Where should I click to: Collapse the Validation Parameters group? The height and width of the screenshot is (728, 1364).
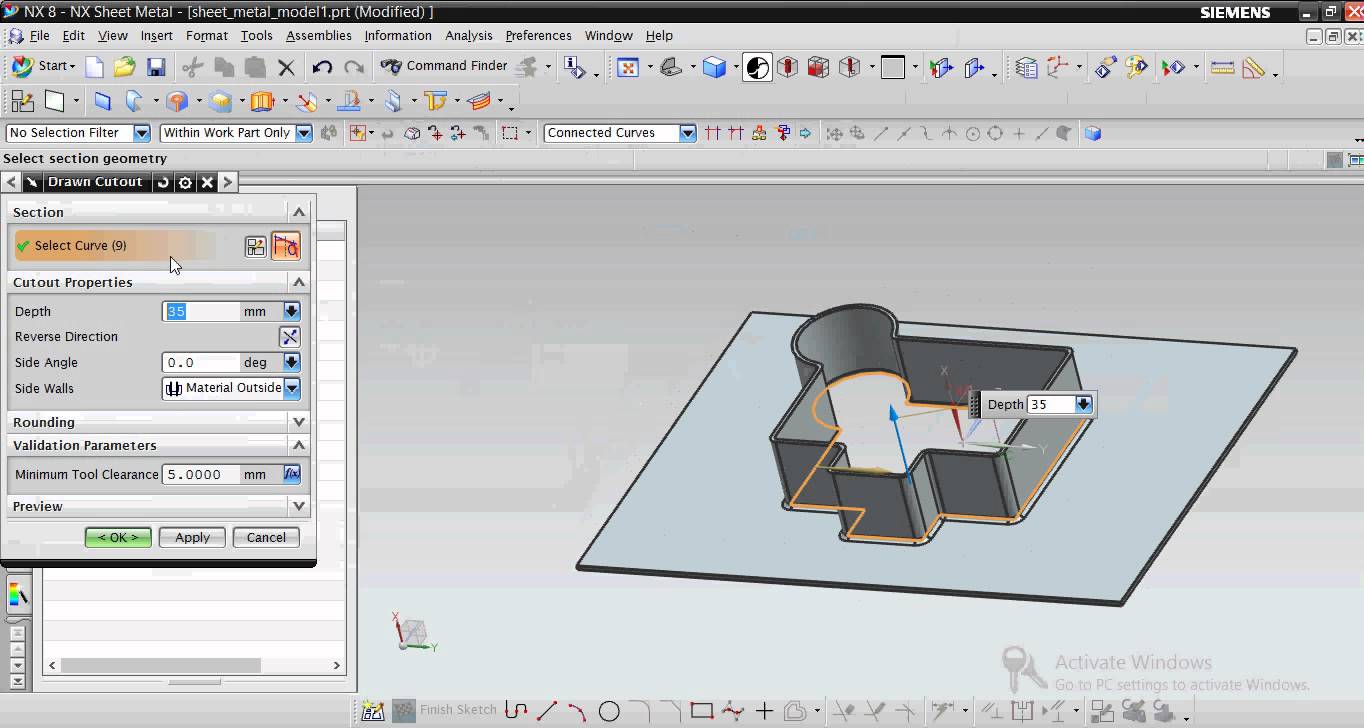(298, 445)
